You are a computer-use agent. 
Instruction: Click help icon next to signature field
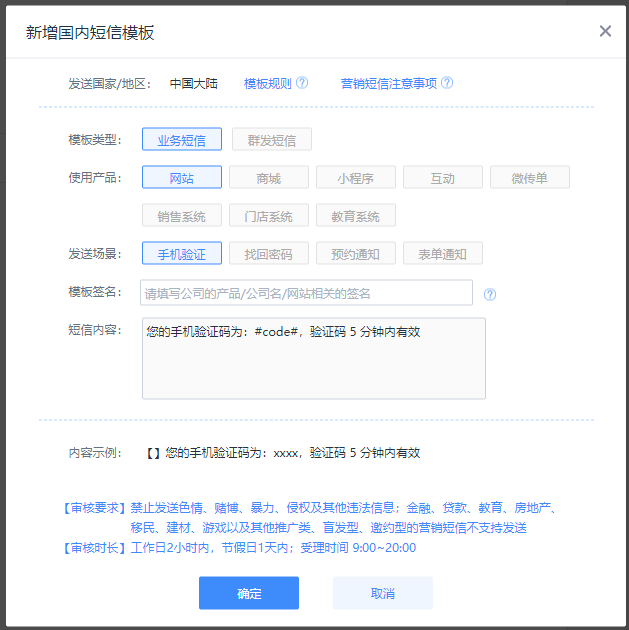click(490, 294)
